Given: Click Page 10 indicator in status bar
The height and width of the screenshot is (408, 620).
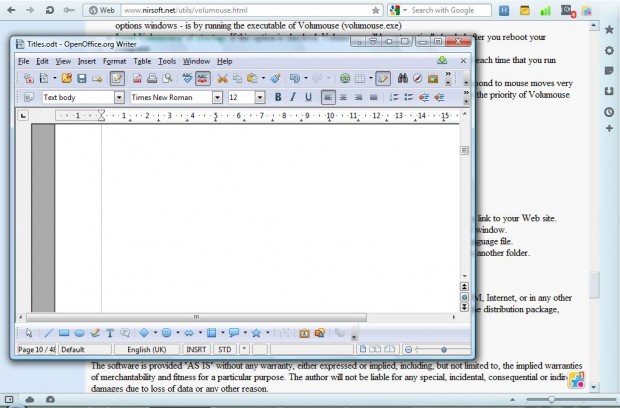Looking at the screenshot, I should (36, 349).
